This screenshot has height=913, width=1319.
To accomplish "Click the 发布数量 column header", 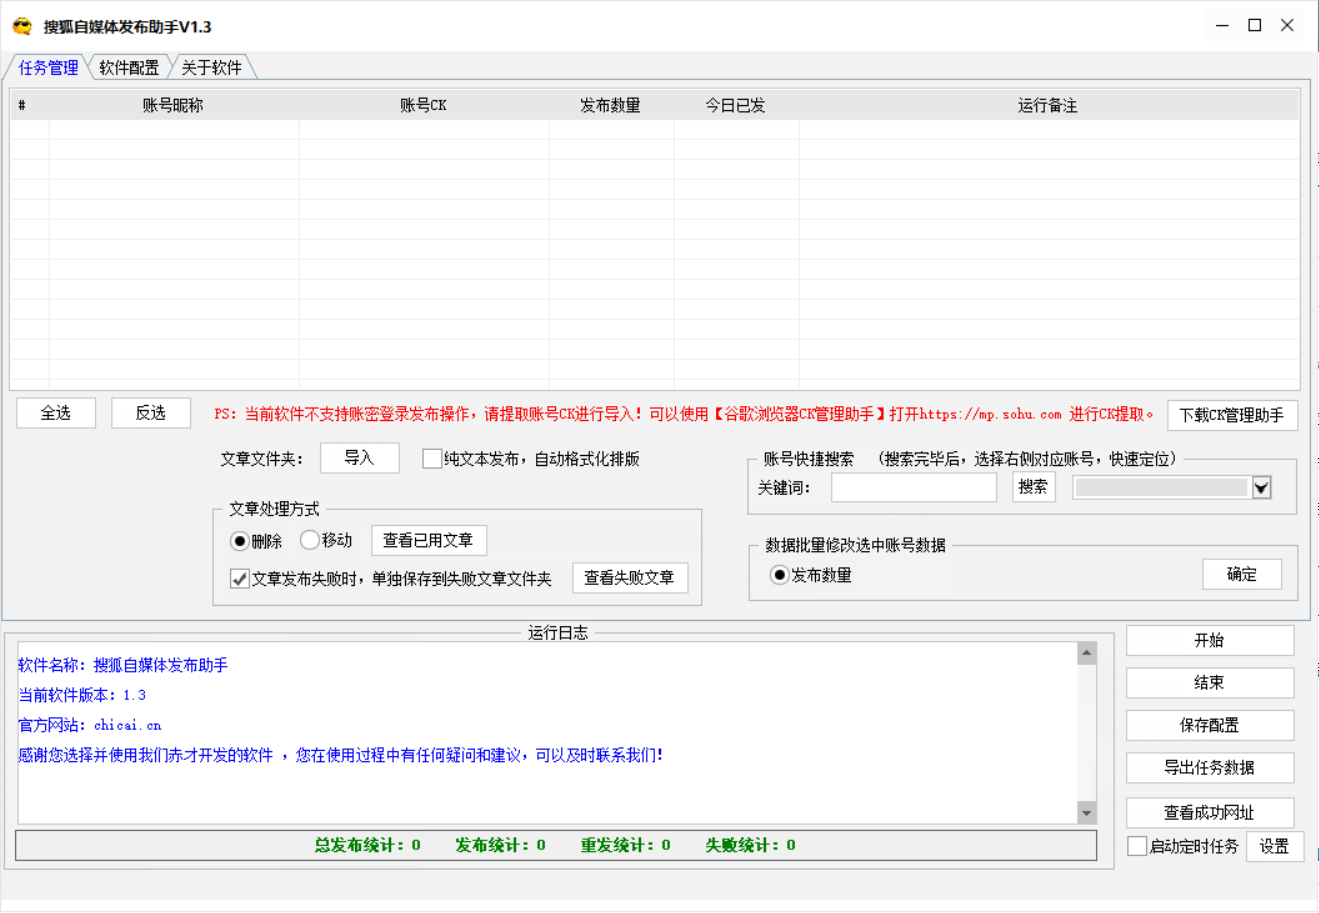I will (610, 105).
